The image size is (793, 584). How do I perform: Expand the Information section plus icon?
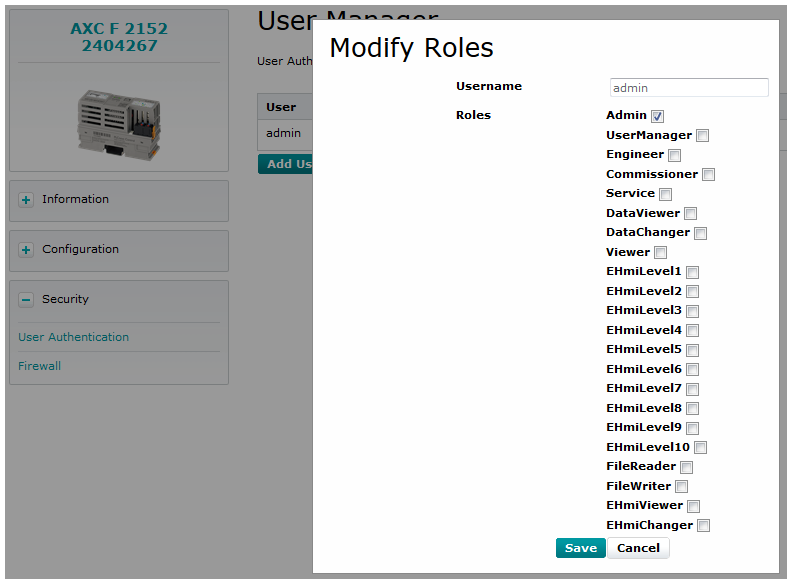click(26, 200)
